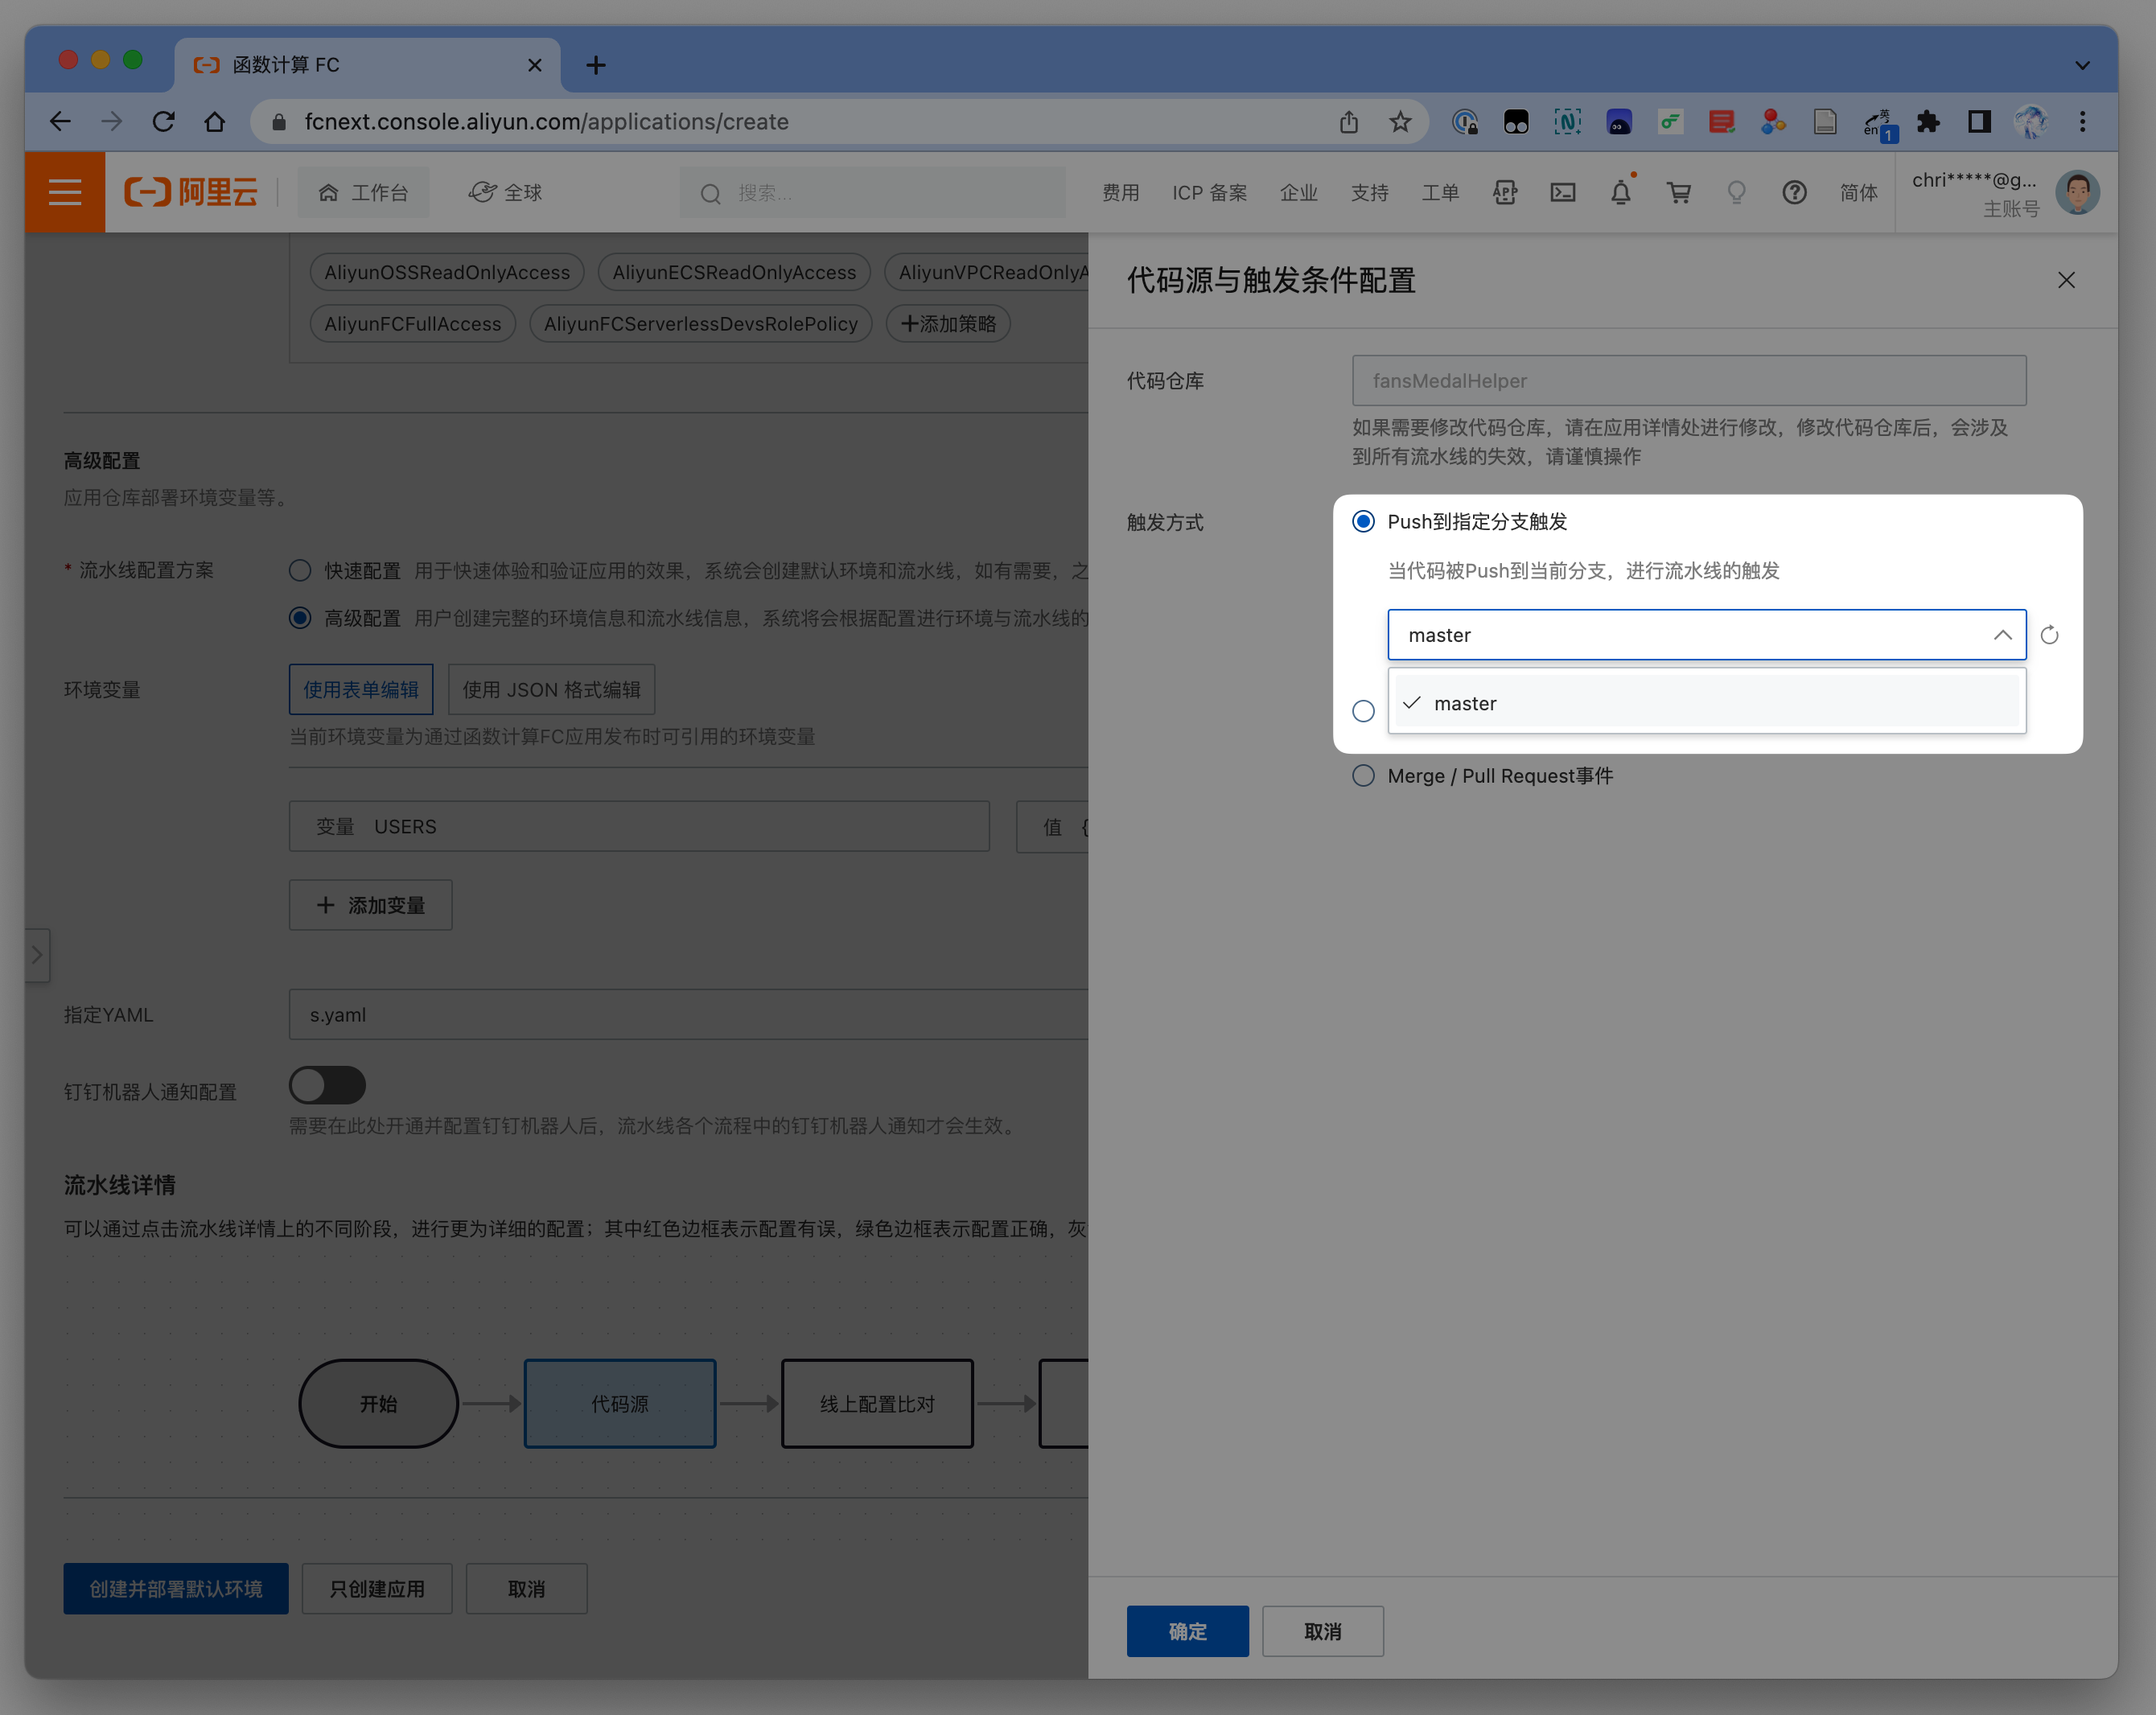This screenshot has height=1715, width=2156.
Task: Expand the left sidebar arrow handle
Action: pos(37,955)
